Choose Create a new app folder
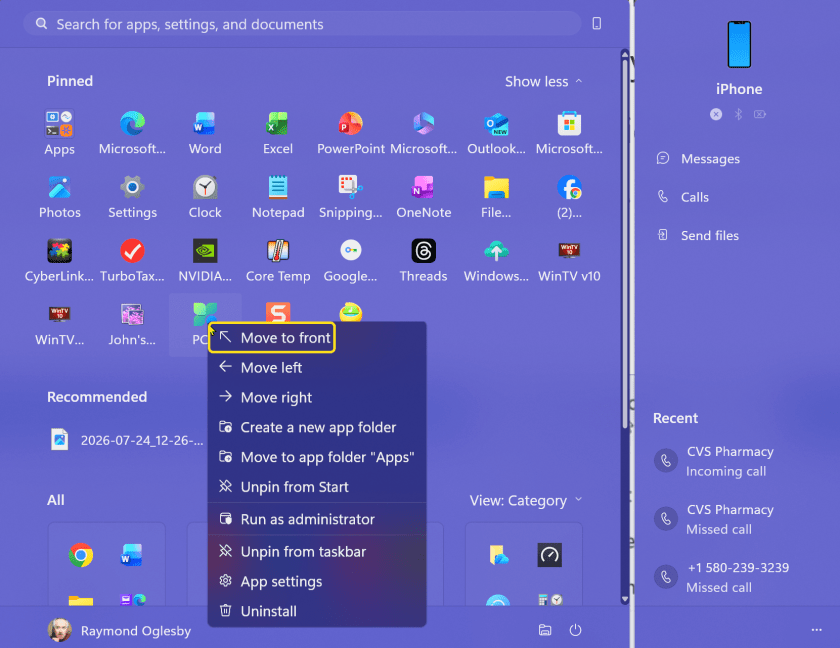This screenshot has height=648, width=840. coord(317,427)
